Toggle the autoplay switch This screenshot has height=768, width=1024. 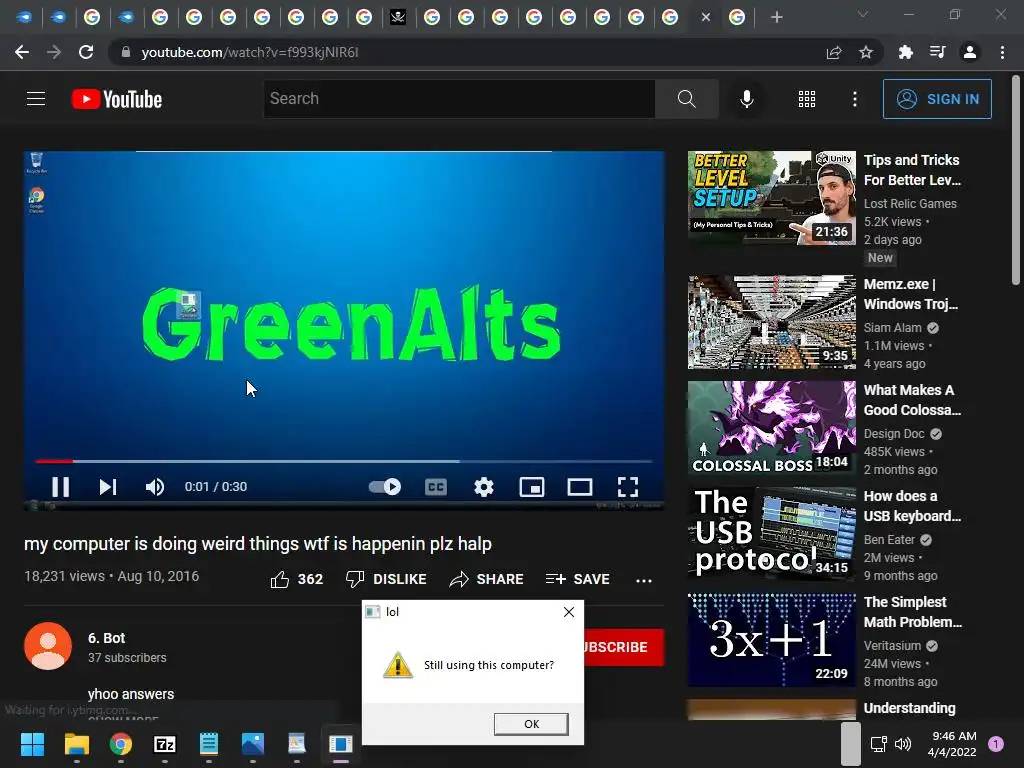coord(385,487)
